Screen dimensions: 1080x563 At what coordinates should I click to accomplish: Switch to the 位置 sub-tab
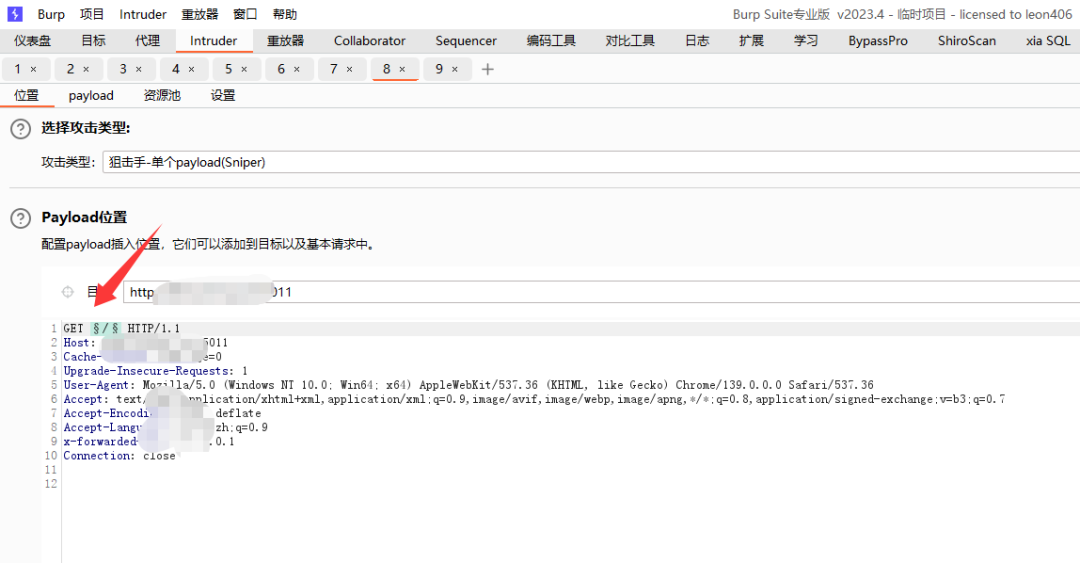27,96
